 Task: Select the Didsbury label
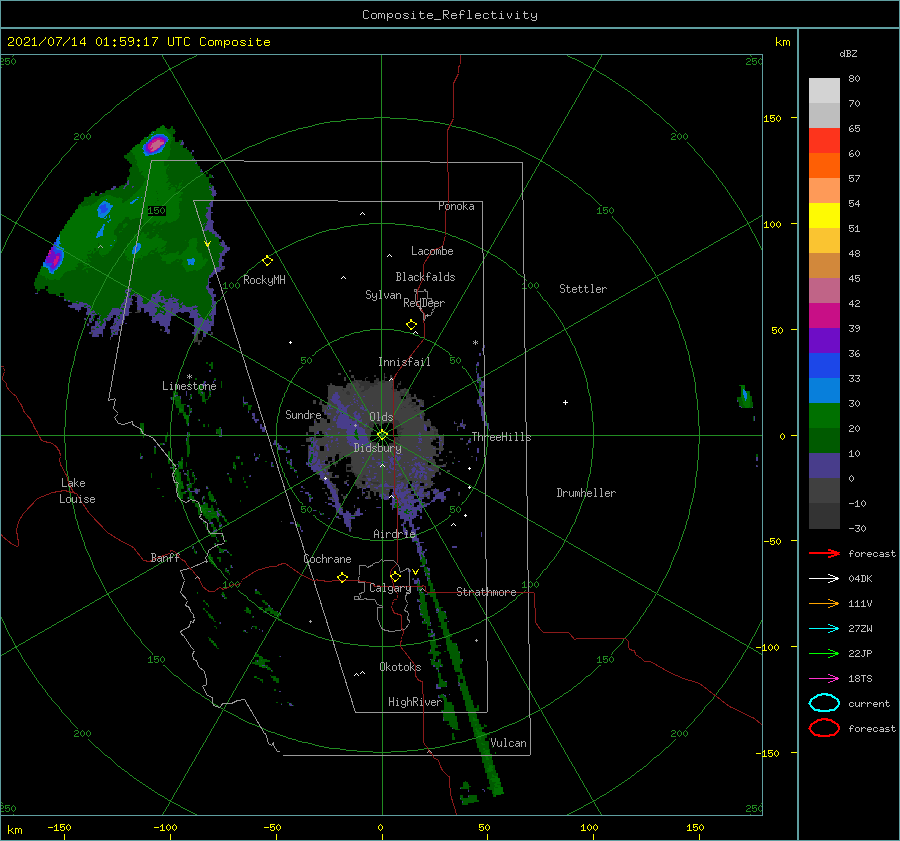coord(378,448)
